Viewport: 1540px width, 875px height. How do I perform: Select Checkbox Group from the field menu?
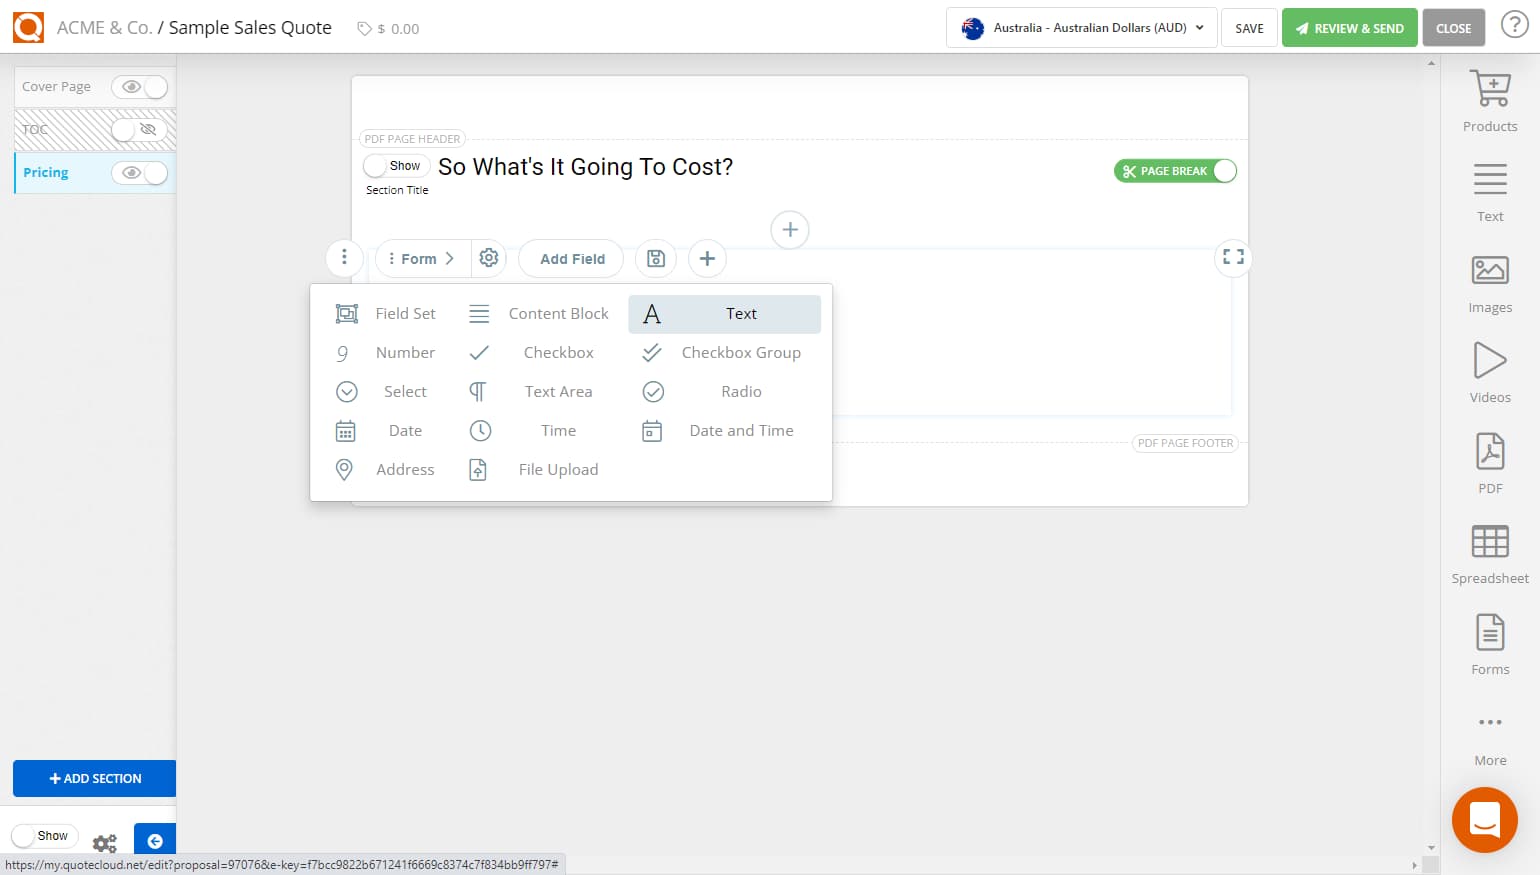point(740,352)
